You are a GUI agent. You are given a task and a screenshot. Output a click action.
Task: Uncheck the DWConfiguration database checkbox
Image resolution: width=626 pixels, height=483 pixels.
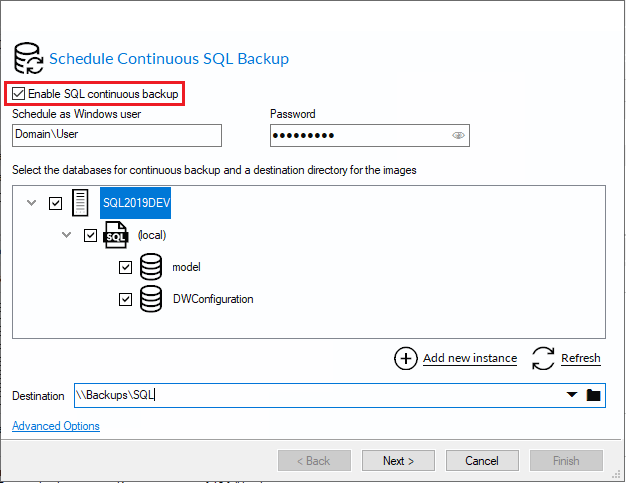pyautogui.click(x=126, y=299)
